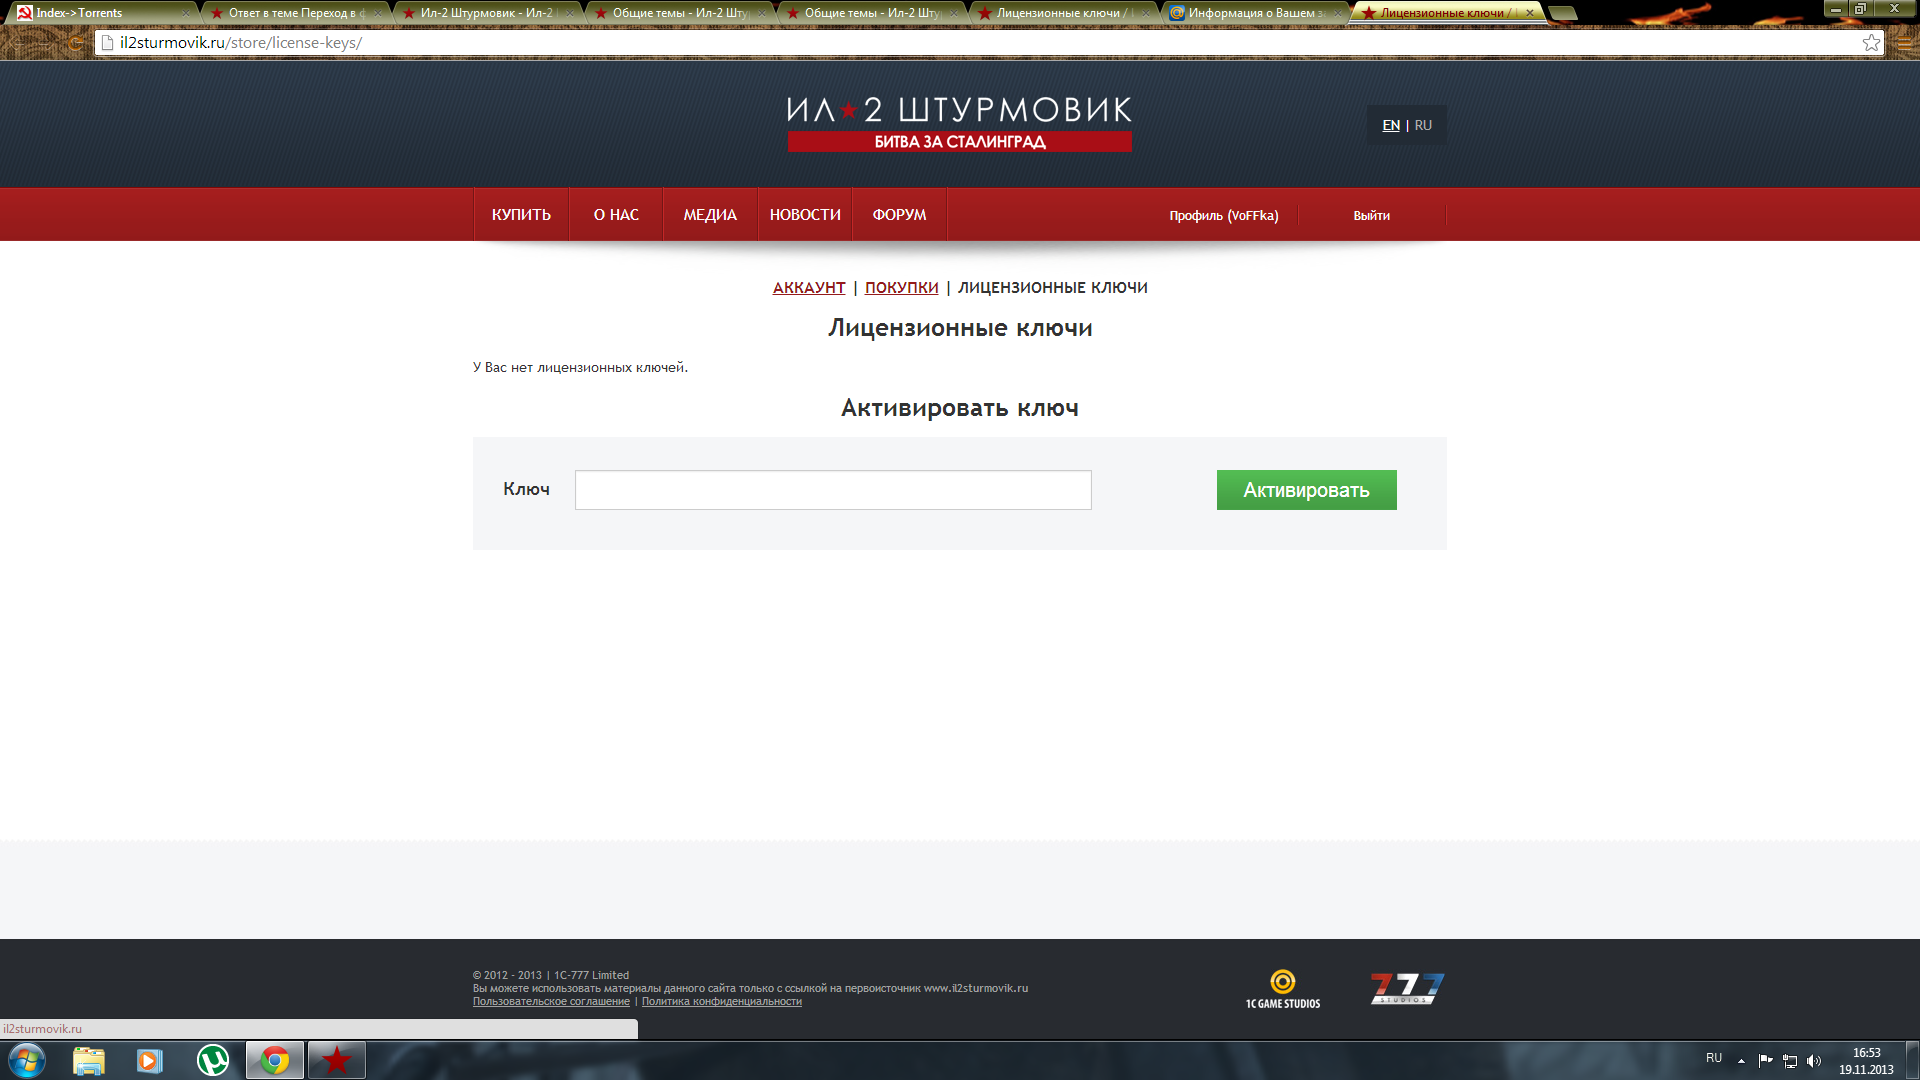Click the 777 Studios footer logo
The width and height of the screenshot is (1920, 1080).
(1407, 988)
